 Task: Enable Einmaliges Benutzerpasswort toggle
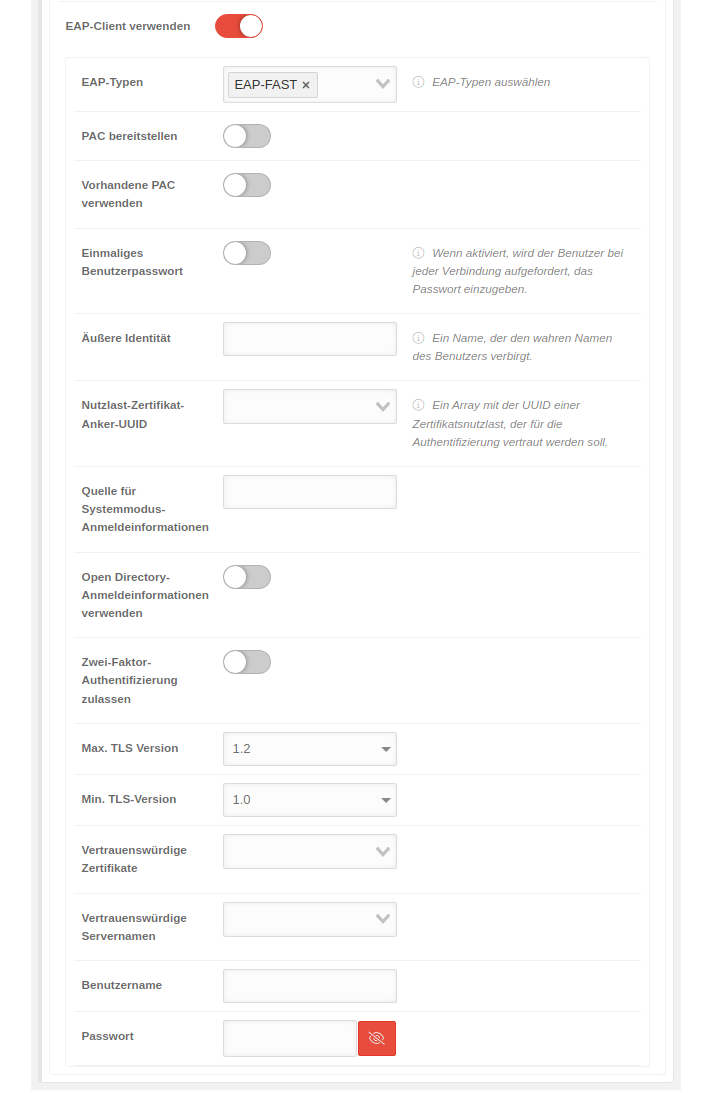click(247, 253)
